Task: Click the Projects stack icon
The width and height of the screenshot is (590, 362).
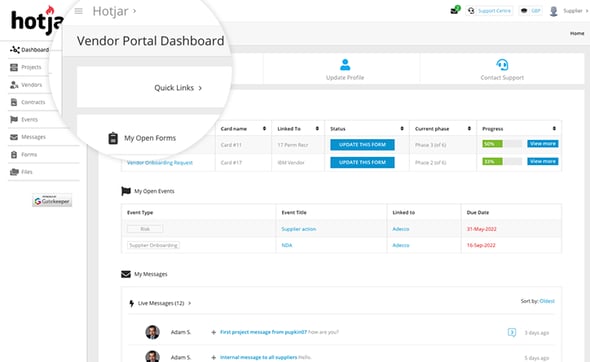Action: (x=14, y=67)
